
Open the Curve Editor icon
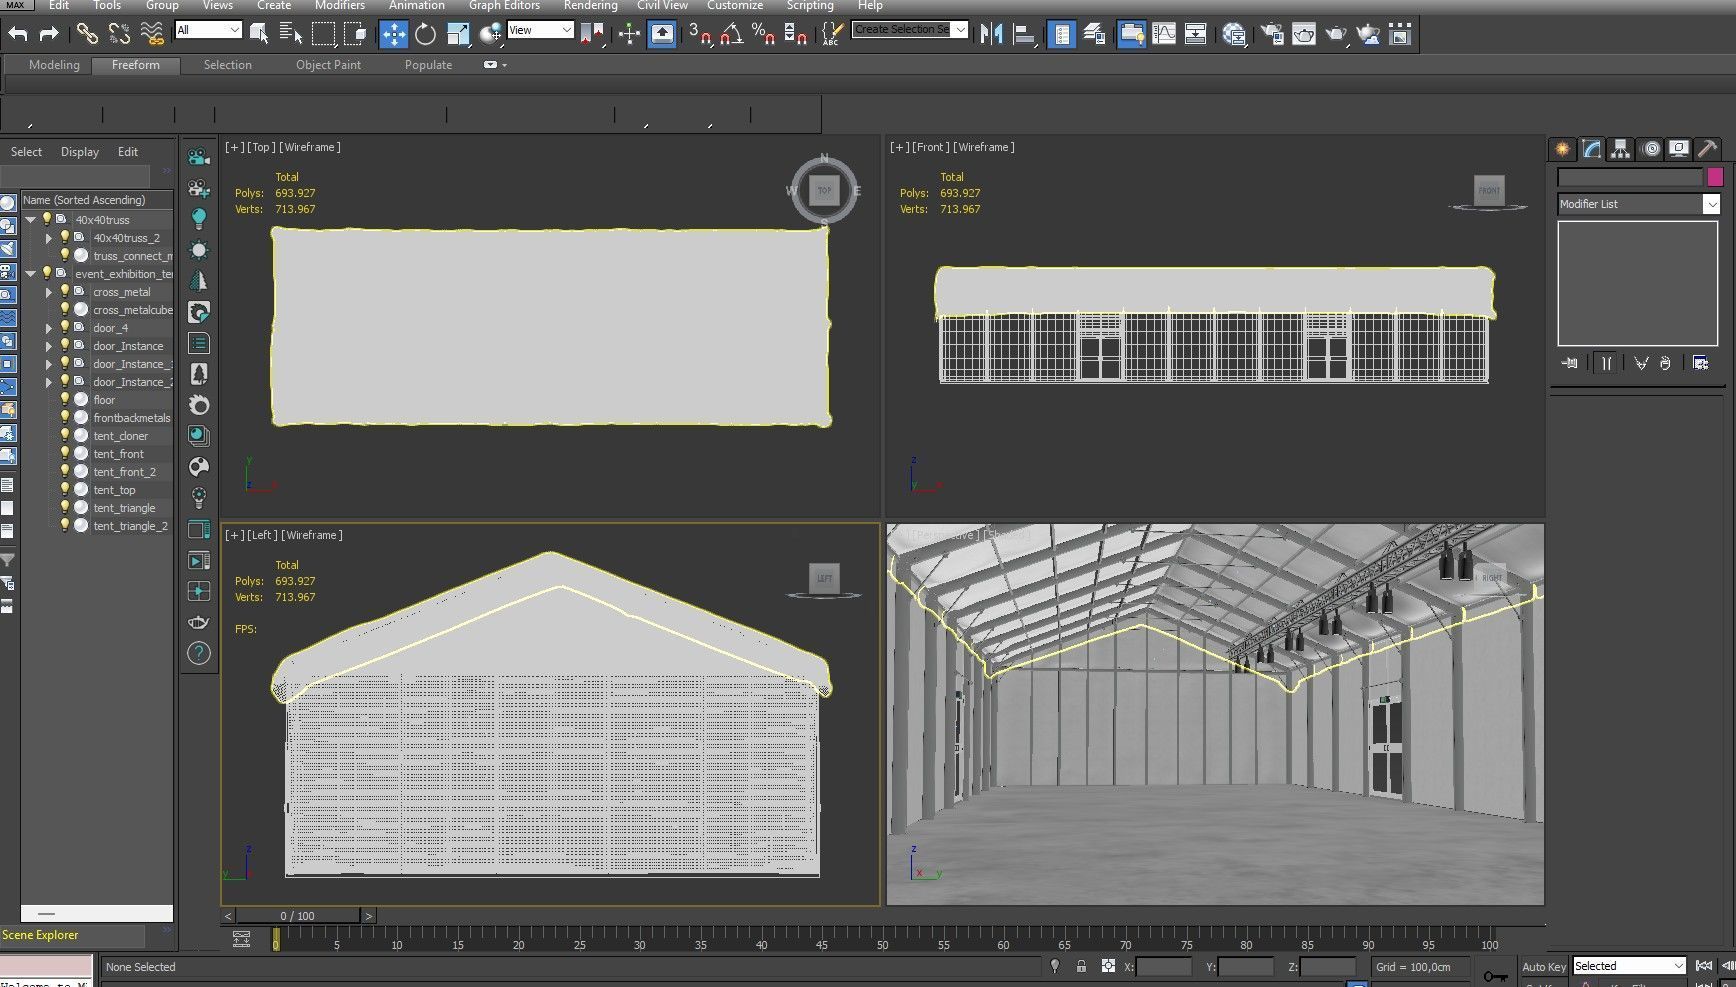point(1164,34)
